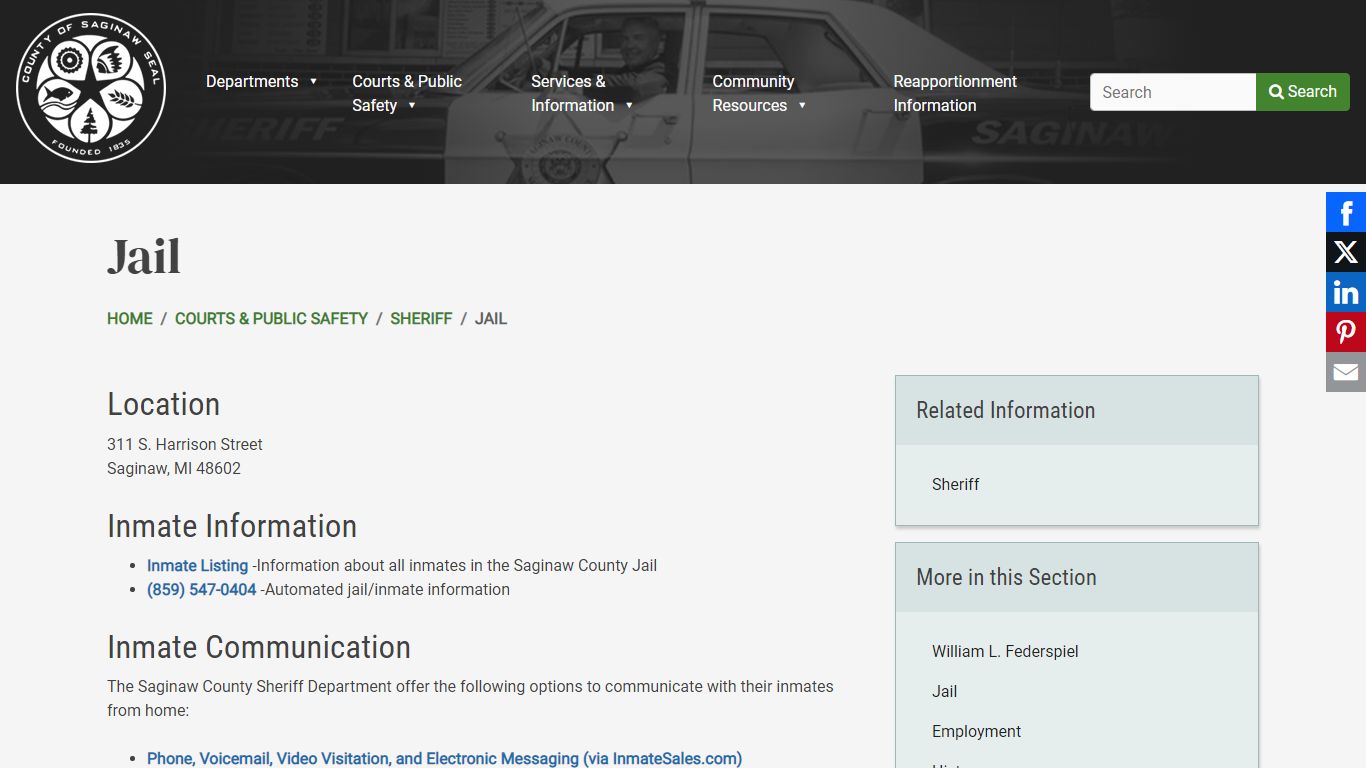Viewport: 1366px width, 768px height.
Task: Expand the Departments dropdown menu
Action: 261,81
